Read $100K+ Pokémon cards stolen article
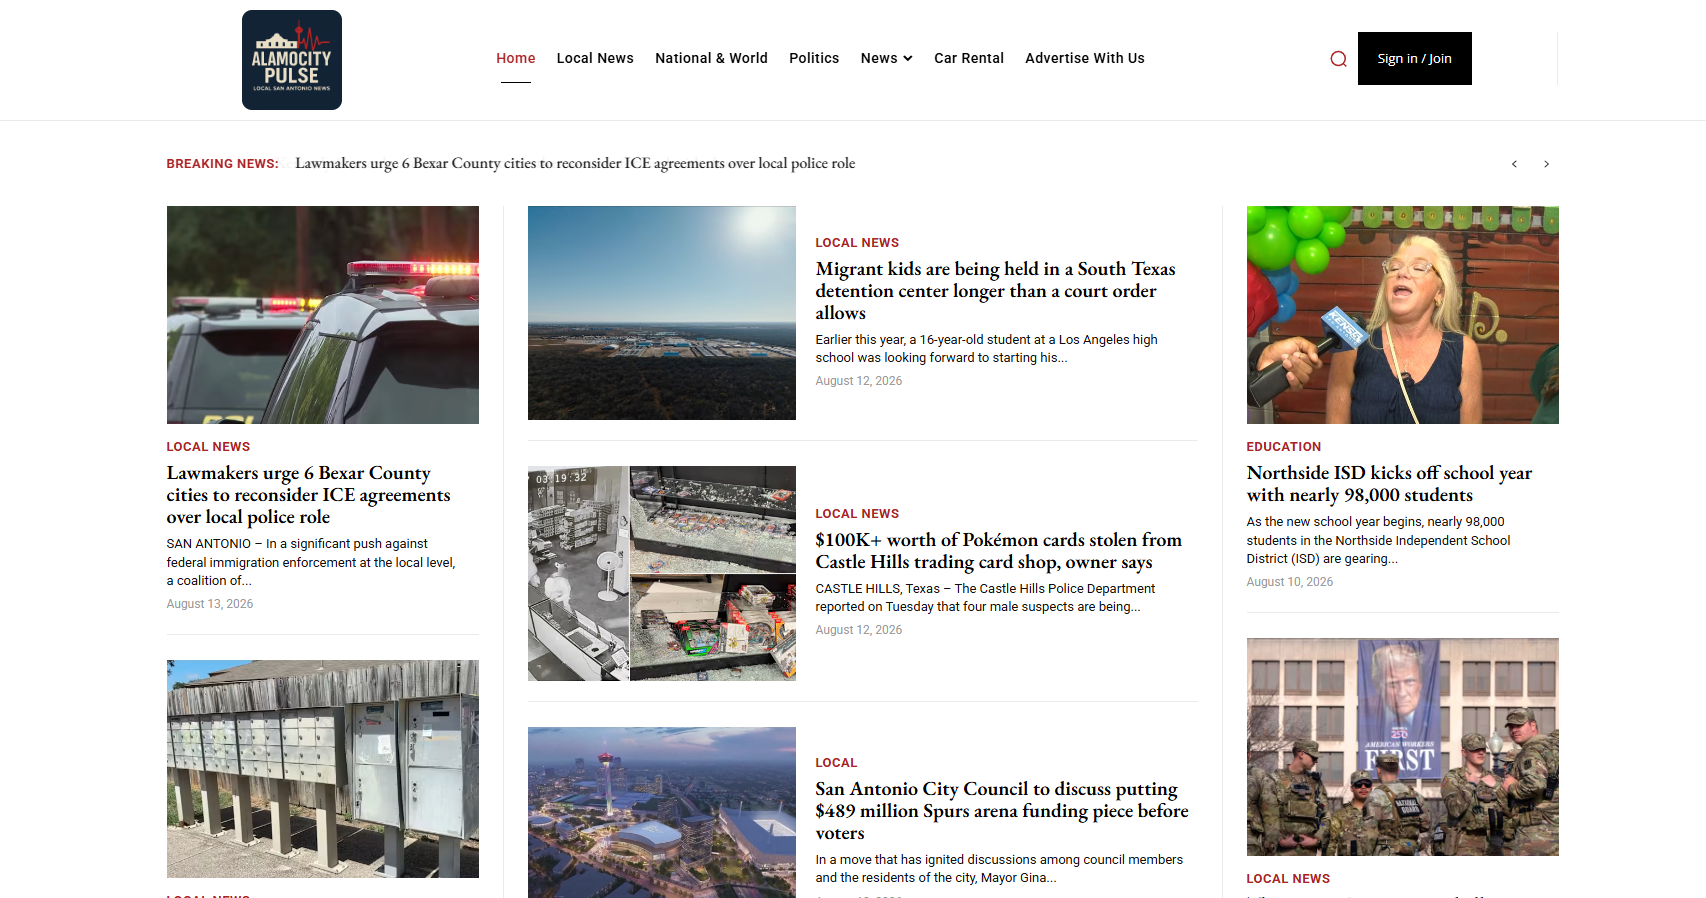Image resolution: width=1706 pixels, height=898 pixels. (998, 551)
